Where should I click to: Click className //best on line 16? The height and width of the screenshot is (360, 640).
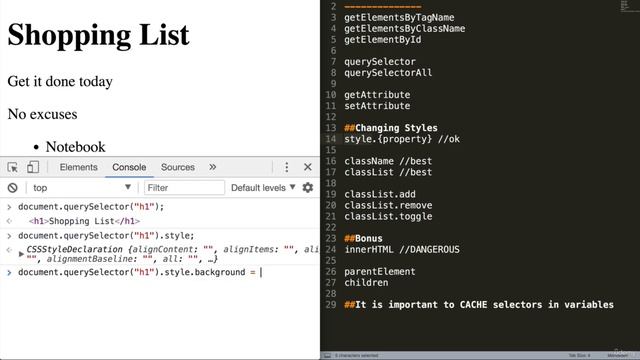(388, 161)
